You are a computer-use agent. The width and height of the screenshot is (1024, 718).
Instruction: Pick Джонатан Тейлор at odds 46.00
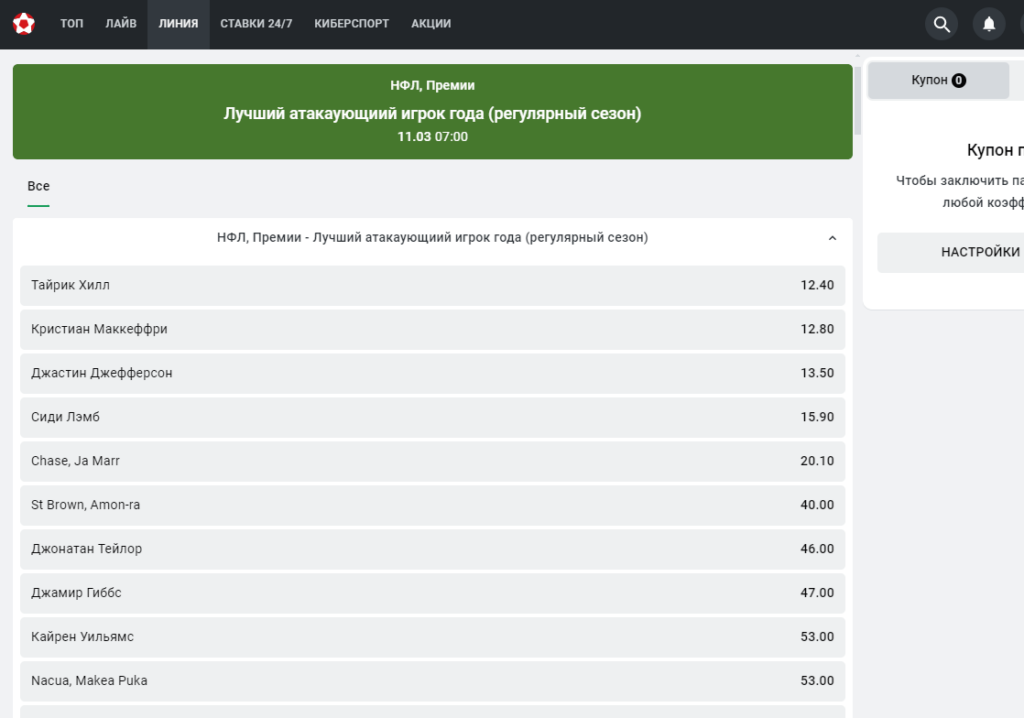[432, 549]
